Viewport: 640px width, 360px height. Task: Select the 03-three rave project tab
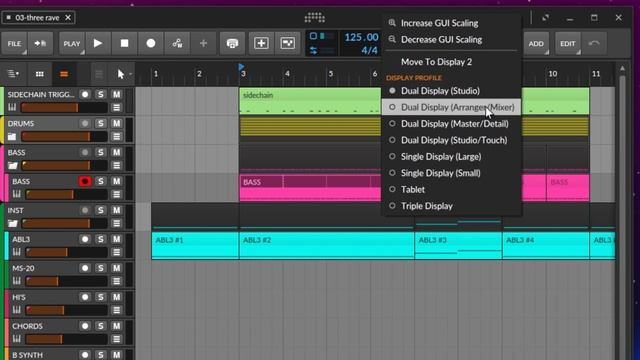pyautogui.click(x=38, y=18)
